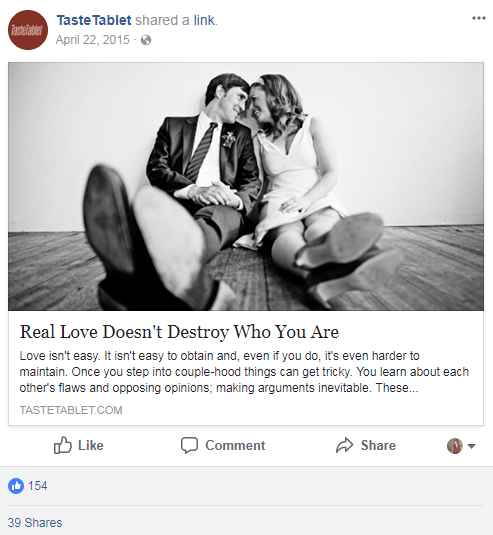This screenshot has width=493, height=535.
Task: Open the couple photo link preview
Action: tap(246, 186)
